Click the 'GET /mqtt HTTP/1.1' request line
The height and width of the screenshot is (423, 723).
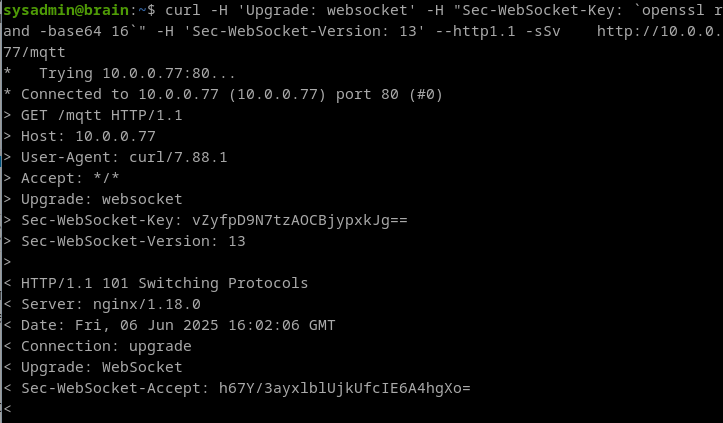[x=101, y=115]
